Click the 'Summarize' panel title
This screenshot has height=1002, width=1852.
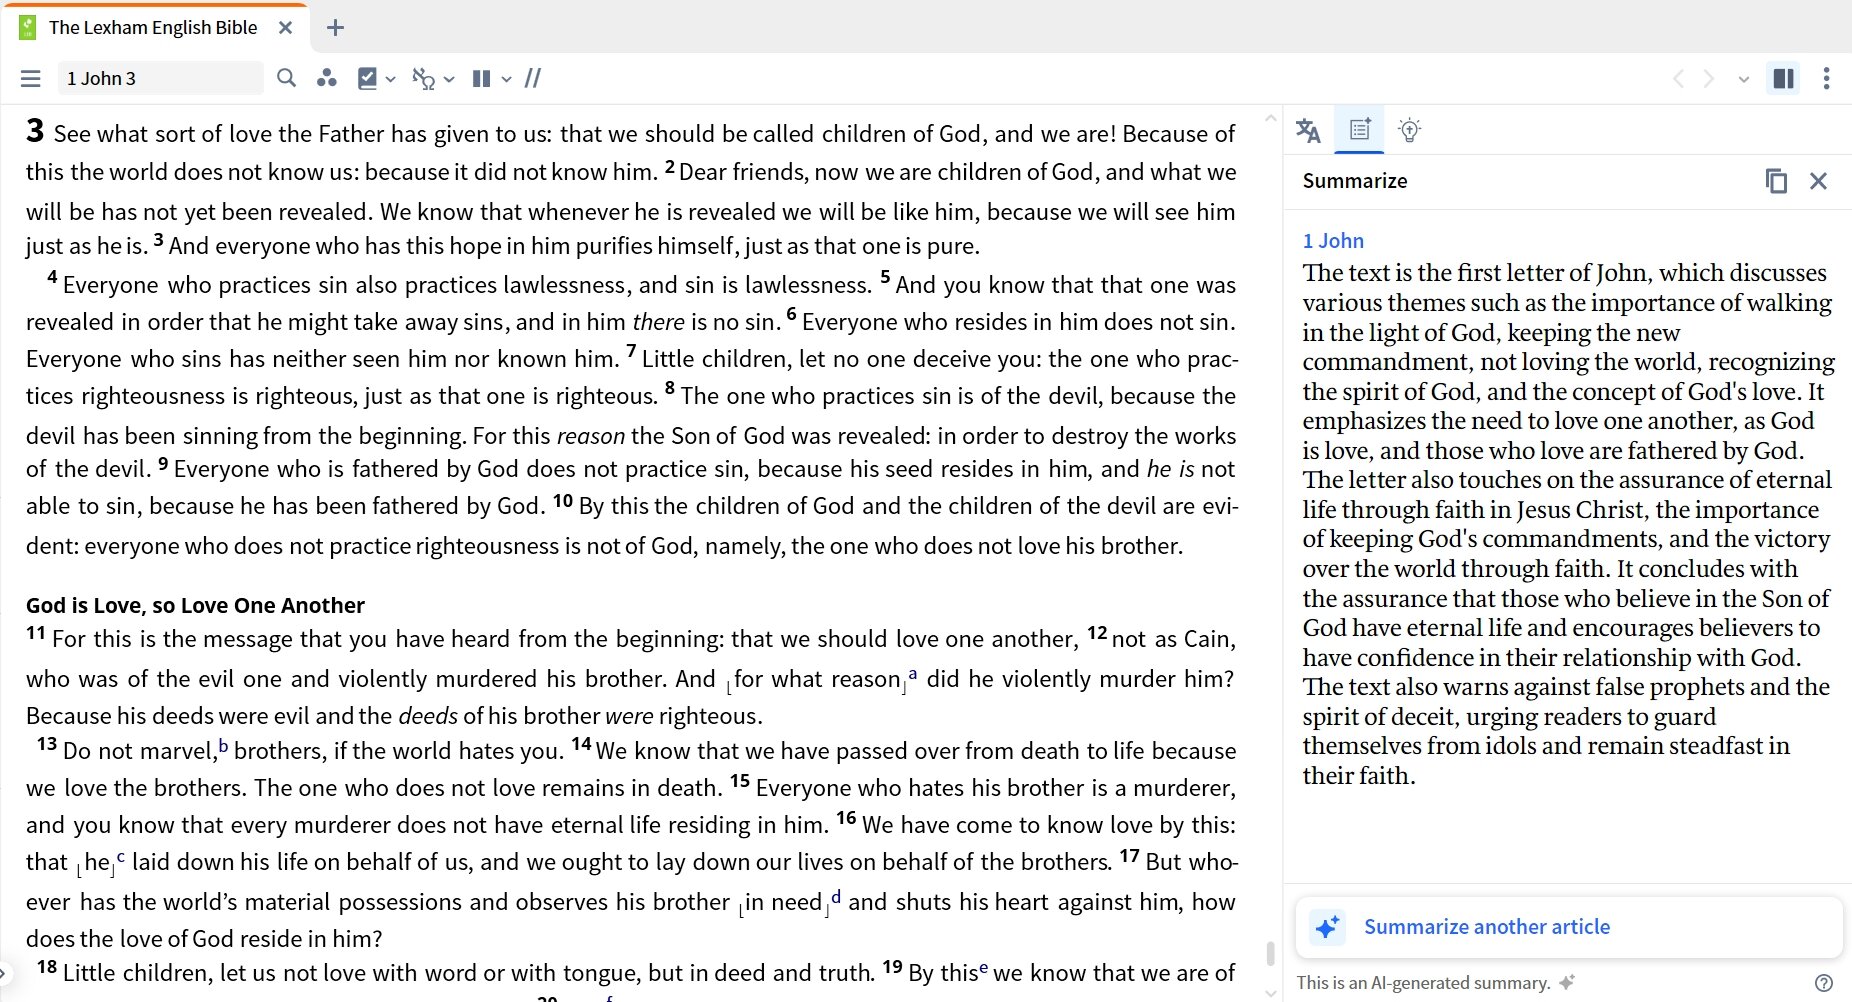tap(1355, 181)
